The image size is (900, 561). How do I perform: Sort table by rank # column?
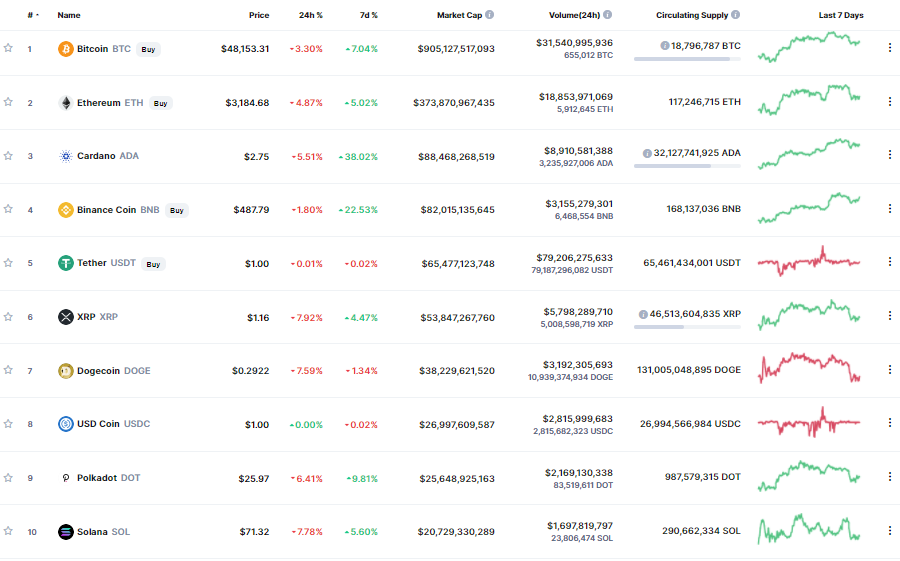click(33, 15)
